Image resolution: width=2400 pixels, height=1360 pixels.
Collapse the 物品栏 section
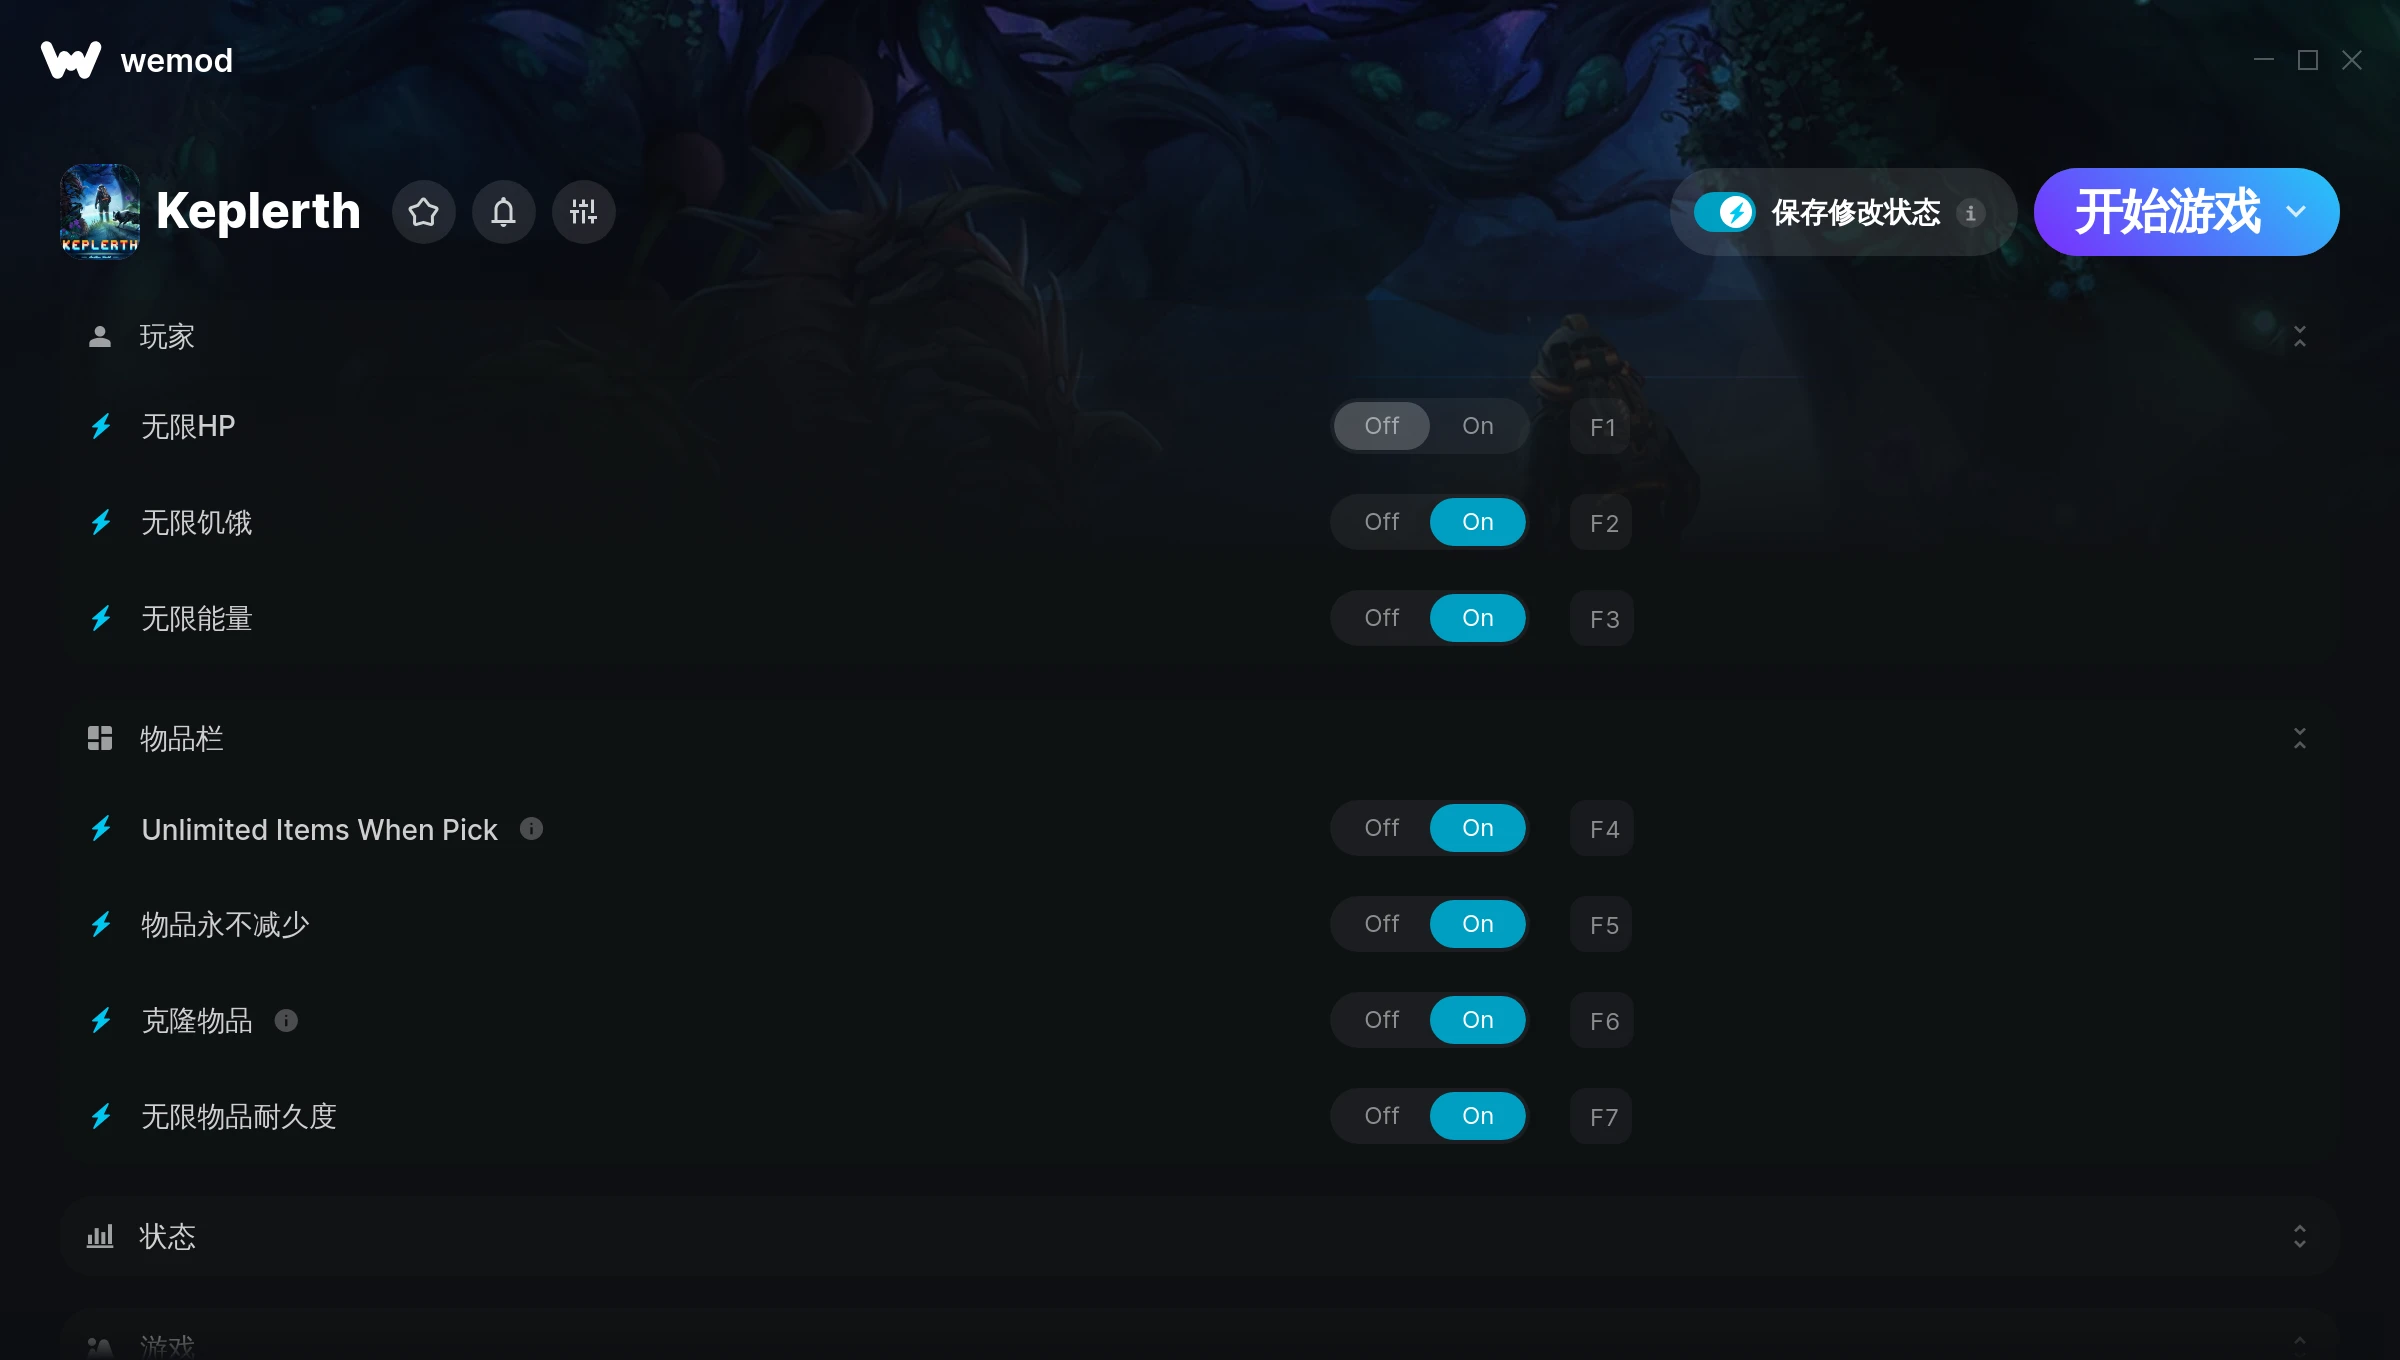point(2299,739)
